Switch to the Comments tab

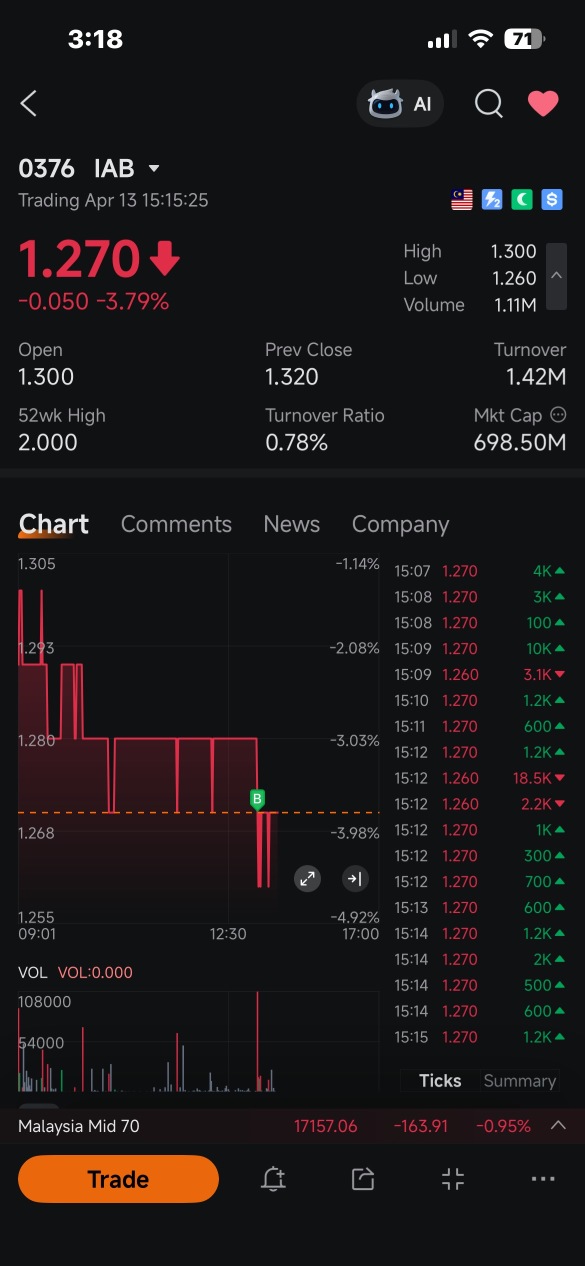(x=176, y=524)
